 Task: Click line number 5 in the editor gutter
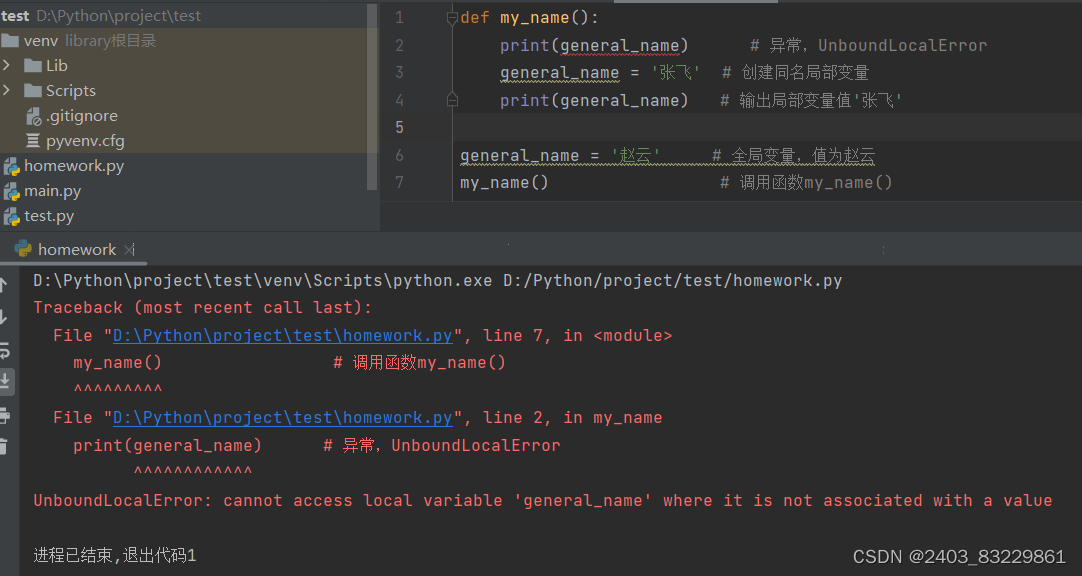(399, 127)
